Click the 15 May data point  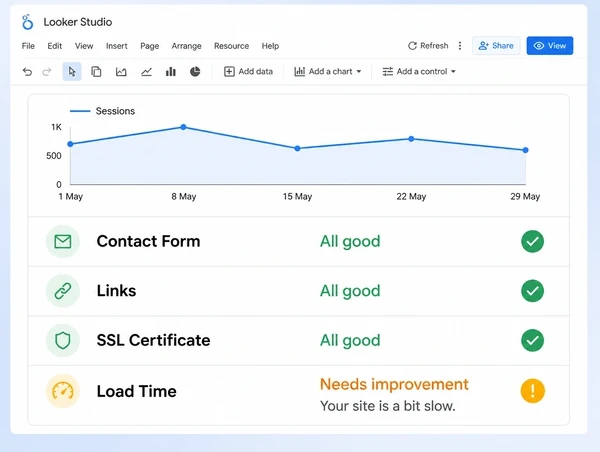297,148
